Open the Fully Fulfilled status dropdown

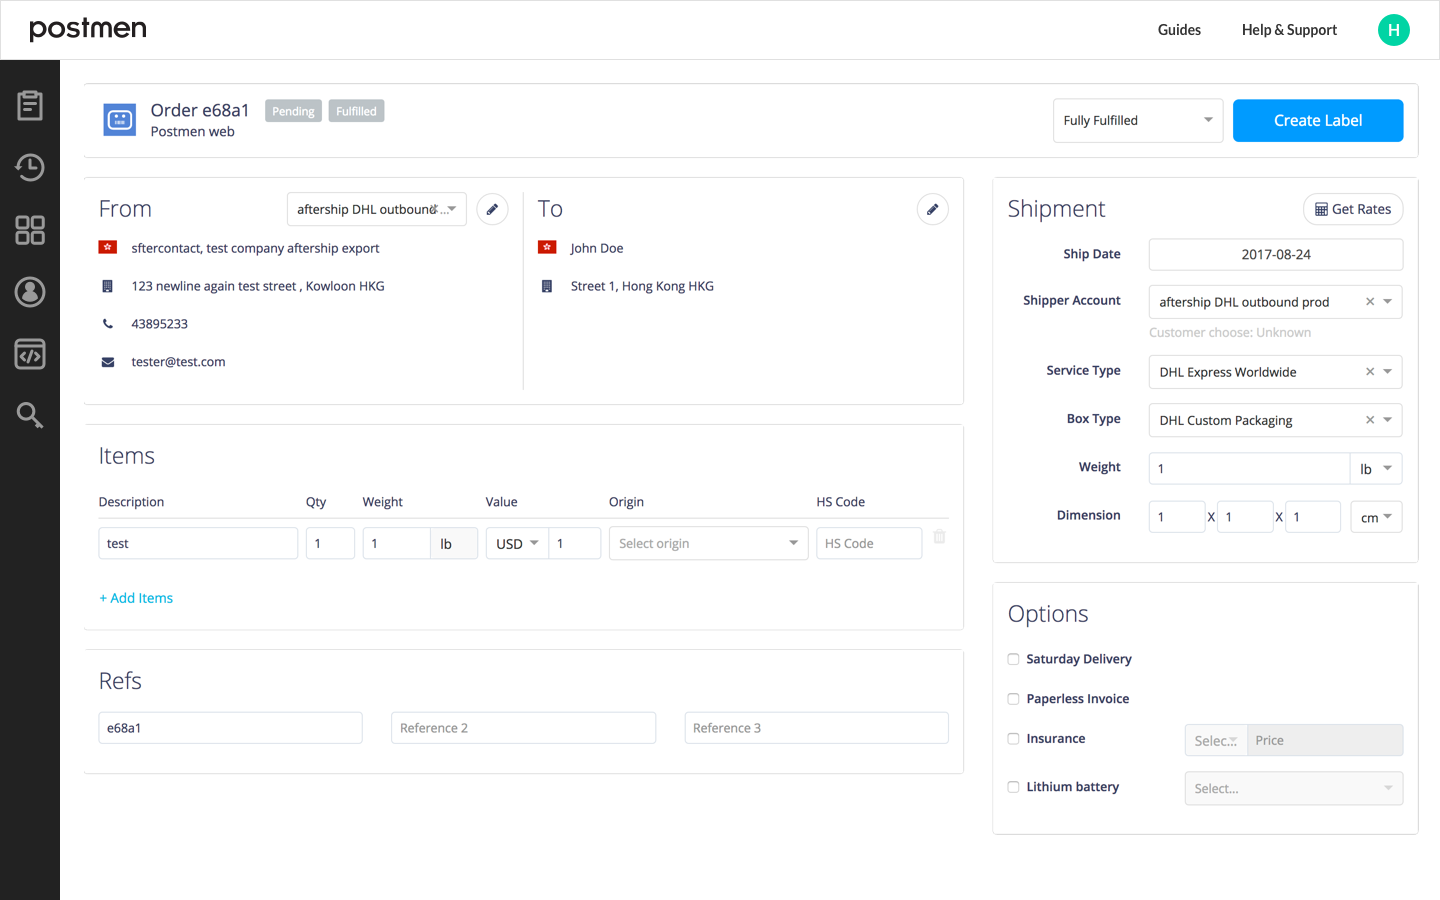pos(1138,121)
